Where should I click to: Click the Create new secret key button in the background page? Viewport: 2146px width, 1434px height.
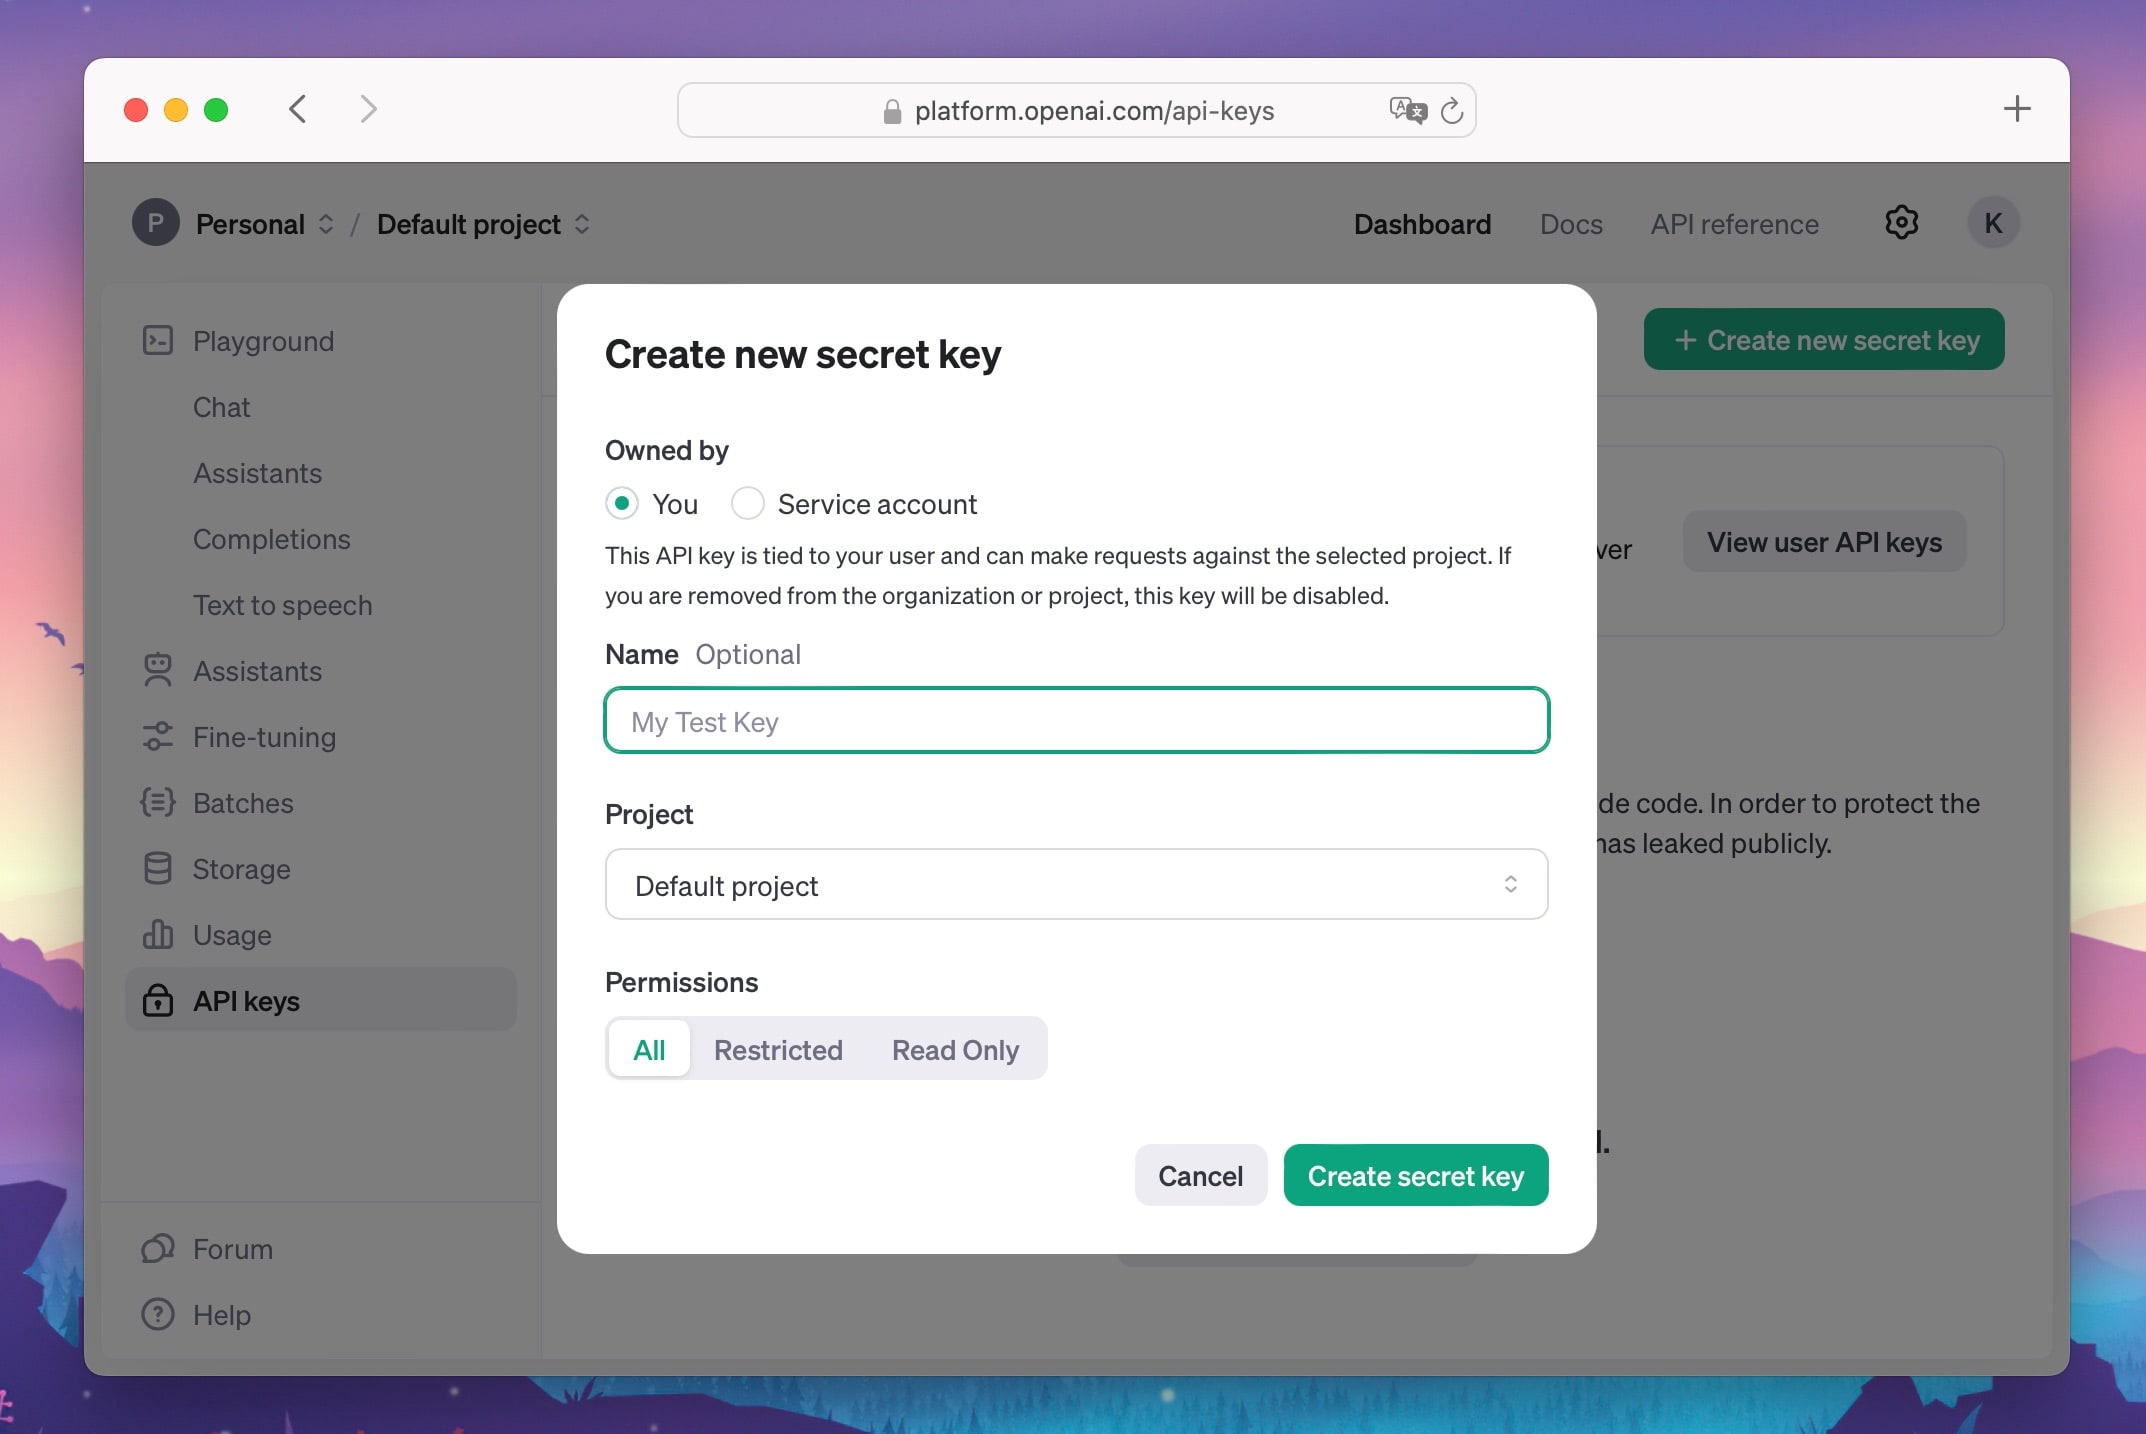click(1824, 340)
